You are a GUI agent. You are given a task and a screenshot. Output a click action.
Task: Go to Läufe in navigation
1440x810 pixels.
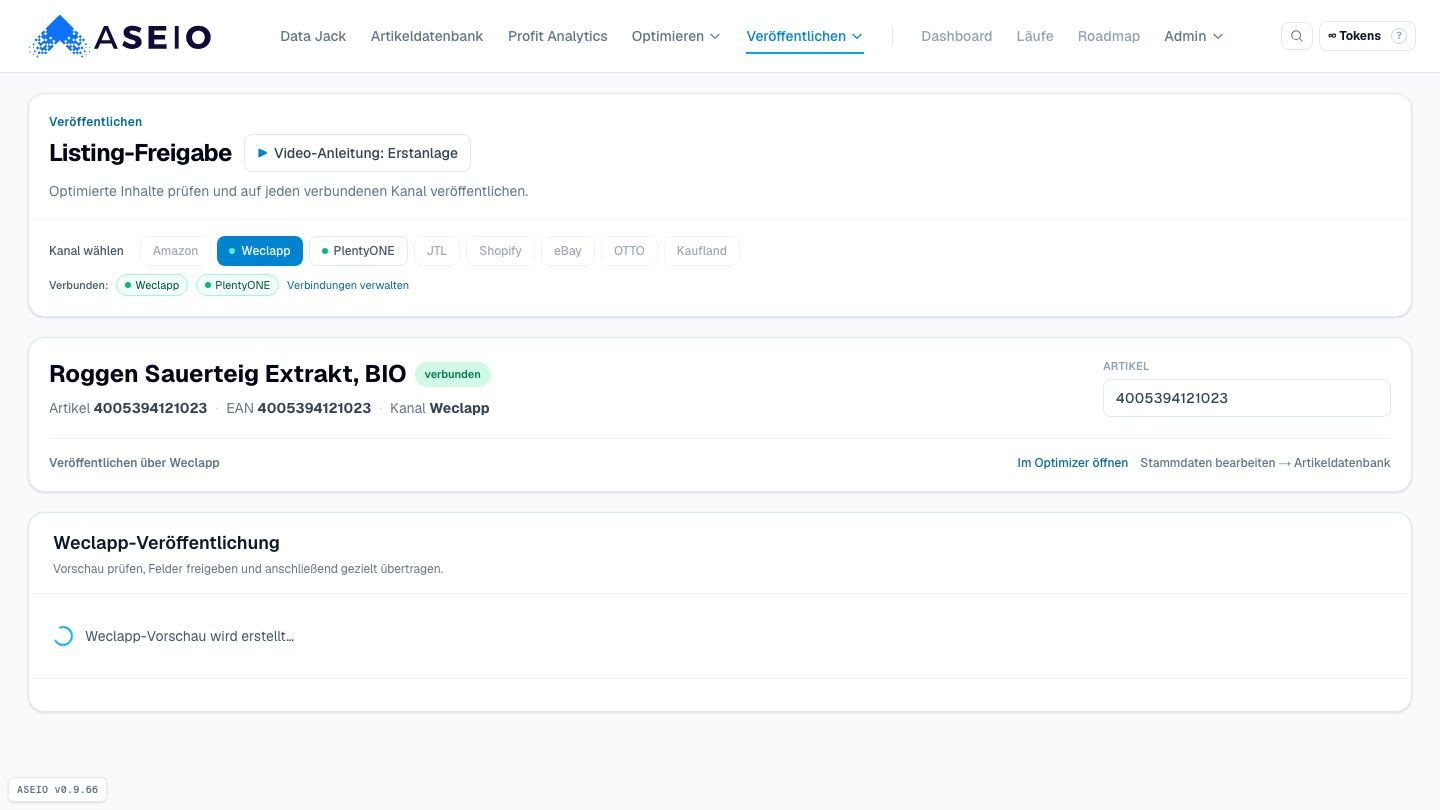click(1035, 36)
